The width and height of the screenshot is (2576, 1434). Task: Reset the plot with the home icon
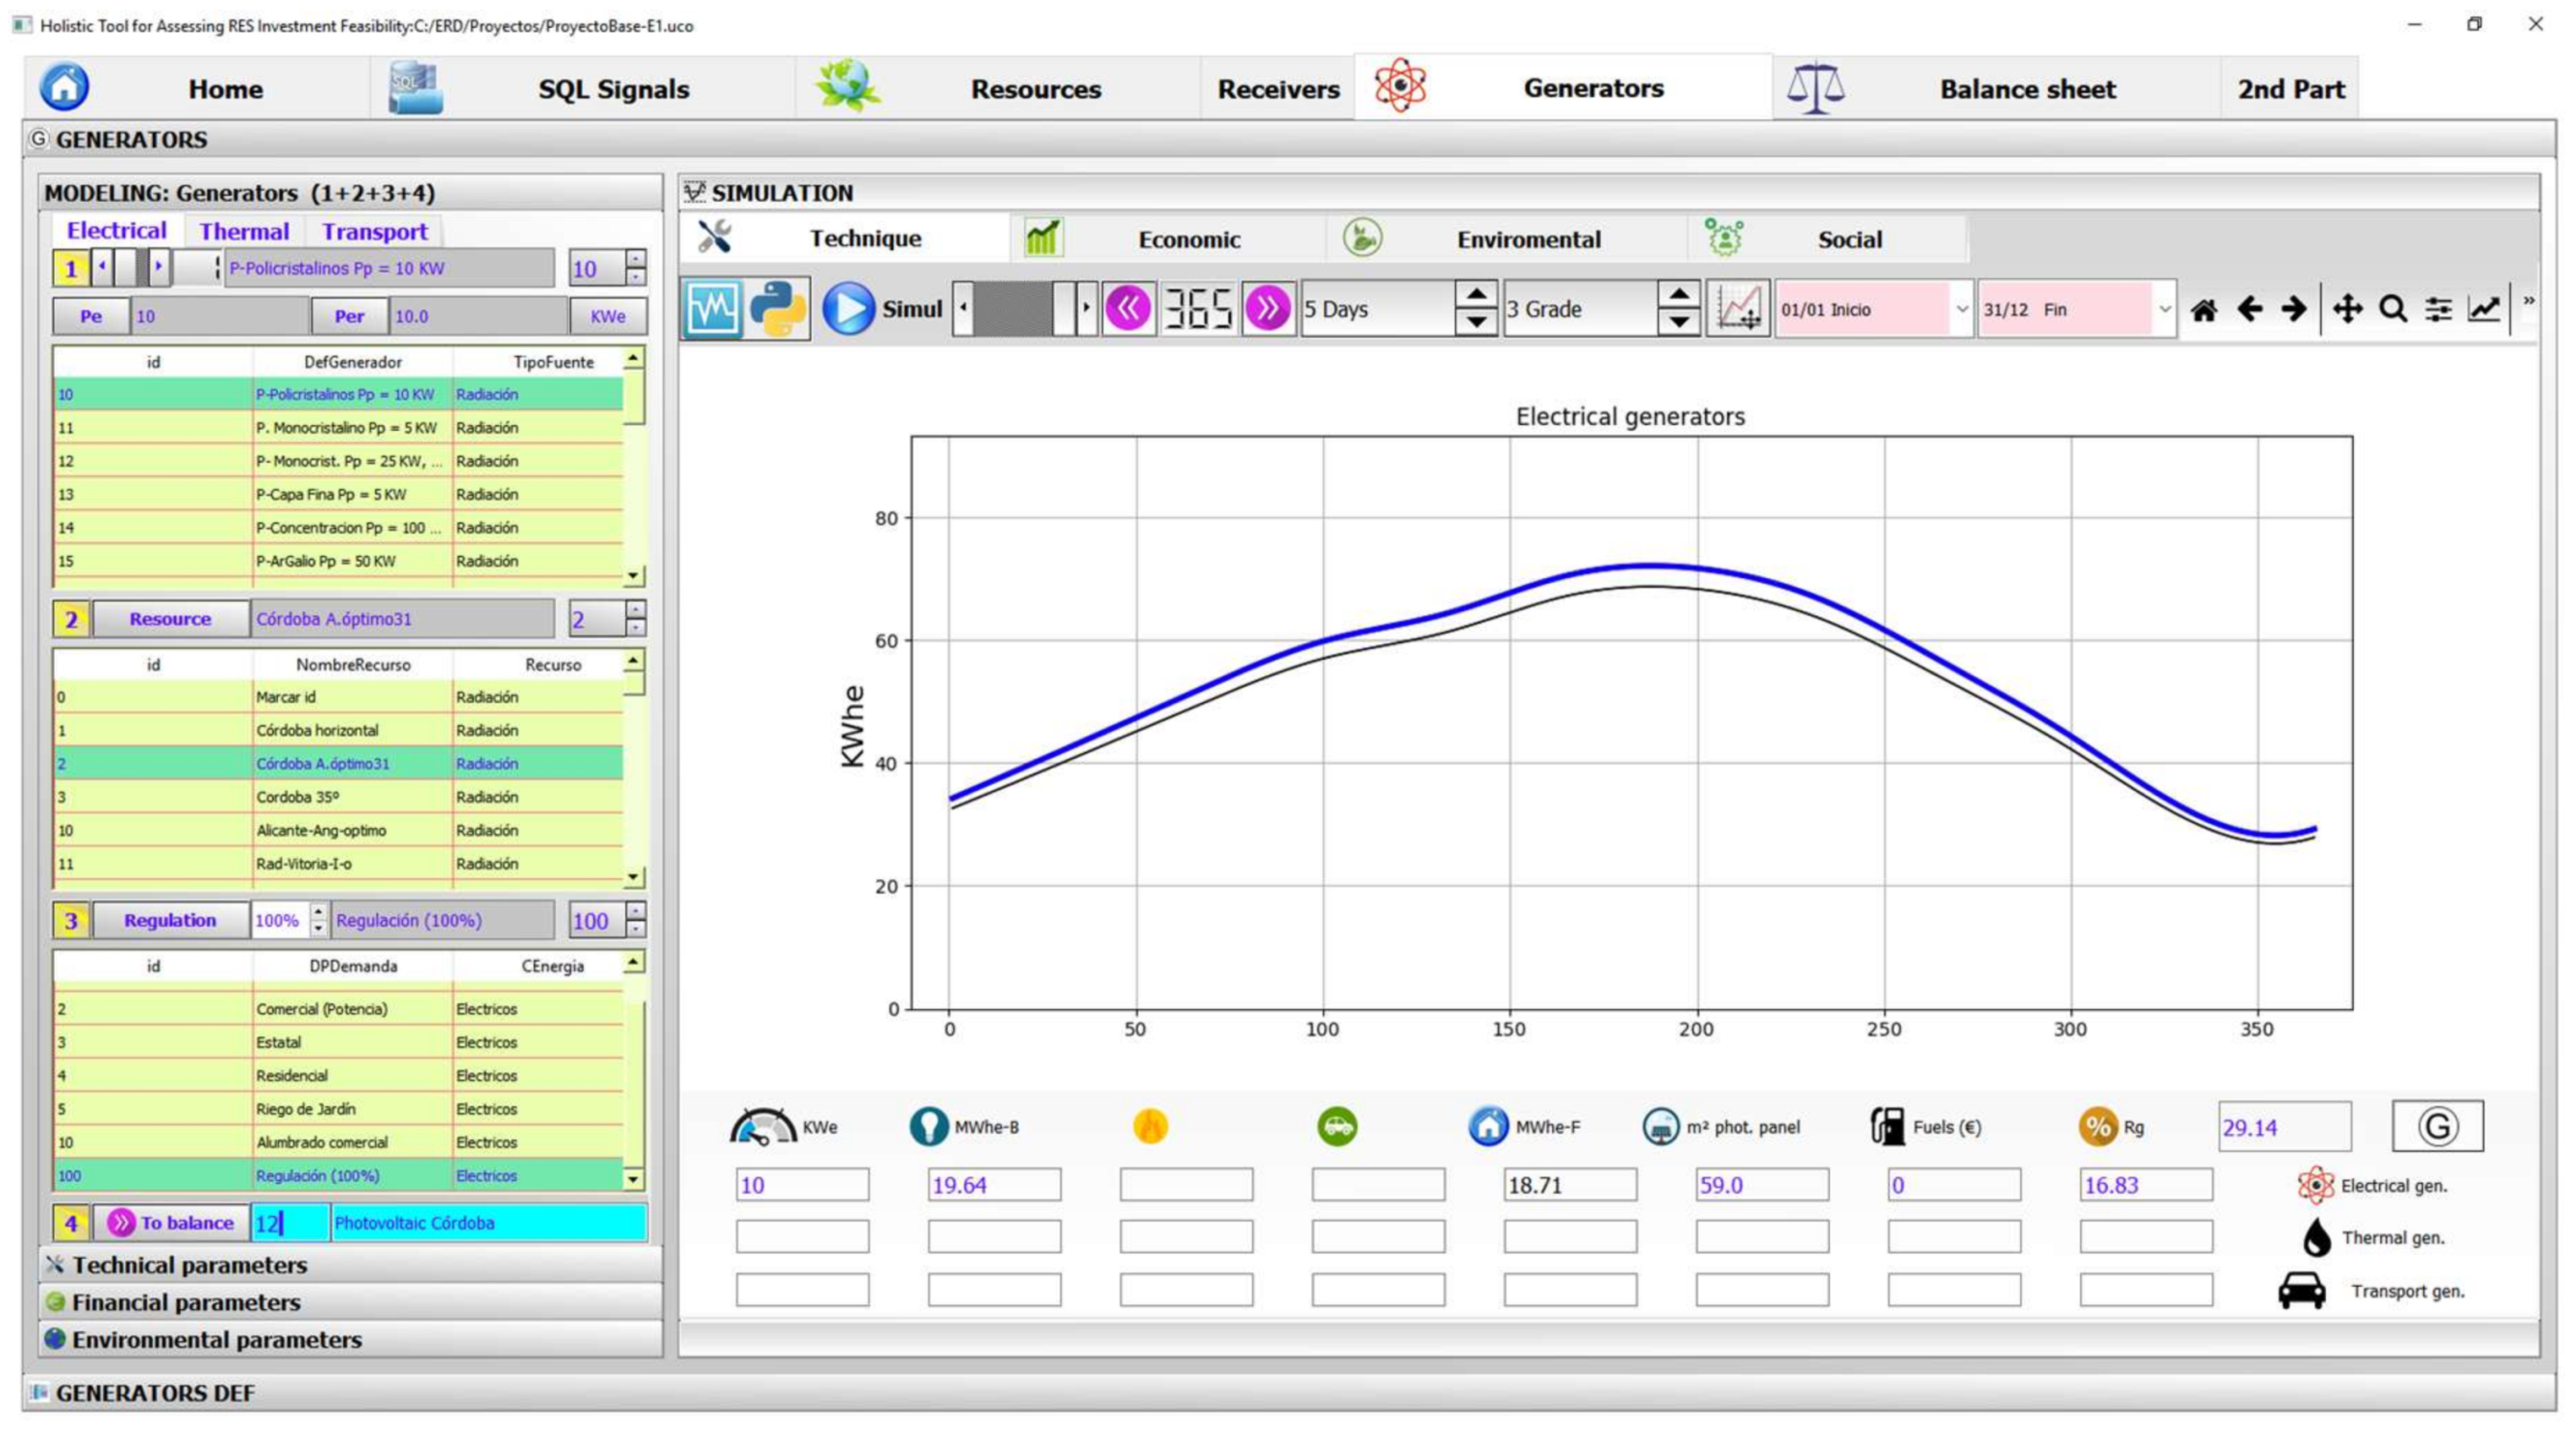pos(2203,309)
